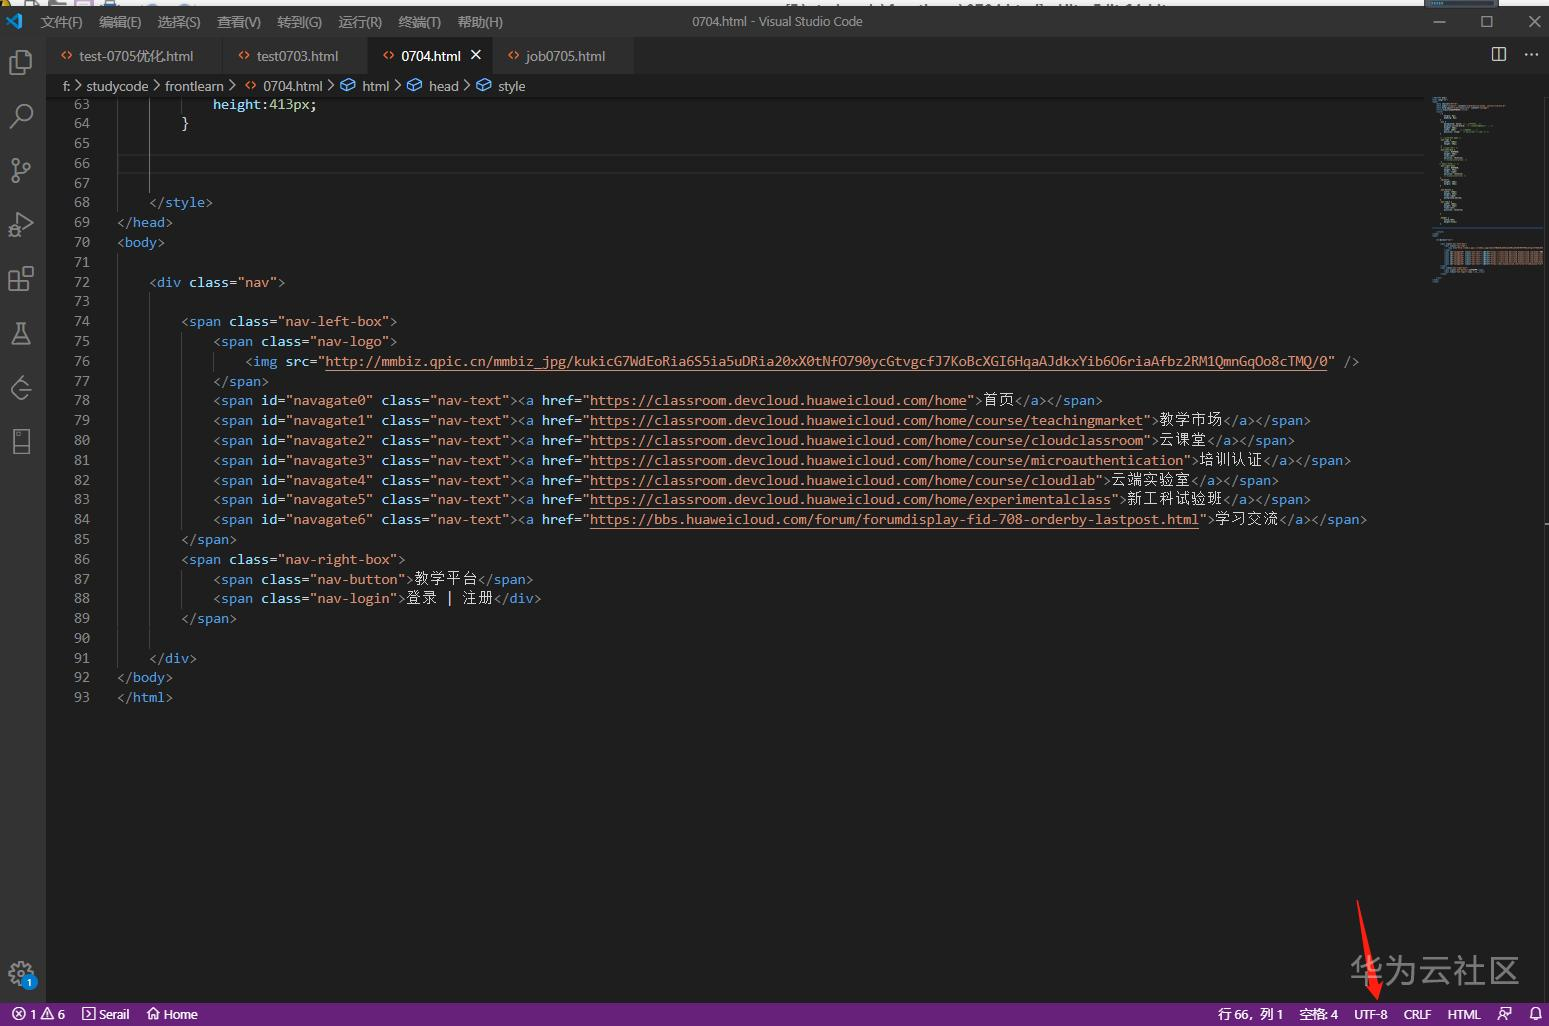This screenshot has height=1026, width=1549.
Task: Click the Home button in status bar
Action: click(x=172, y=1014)
